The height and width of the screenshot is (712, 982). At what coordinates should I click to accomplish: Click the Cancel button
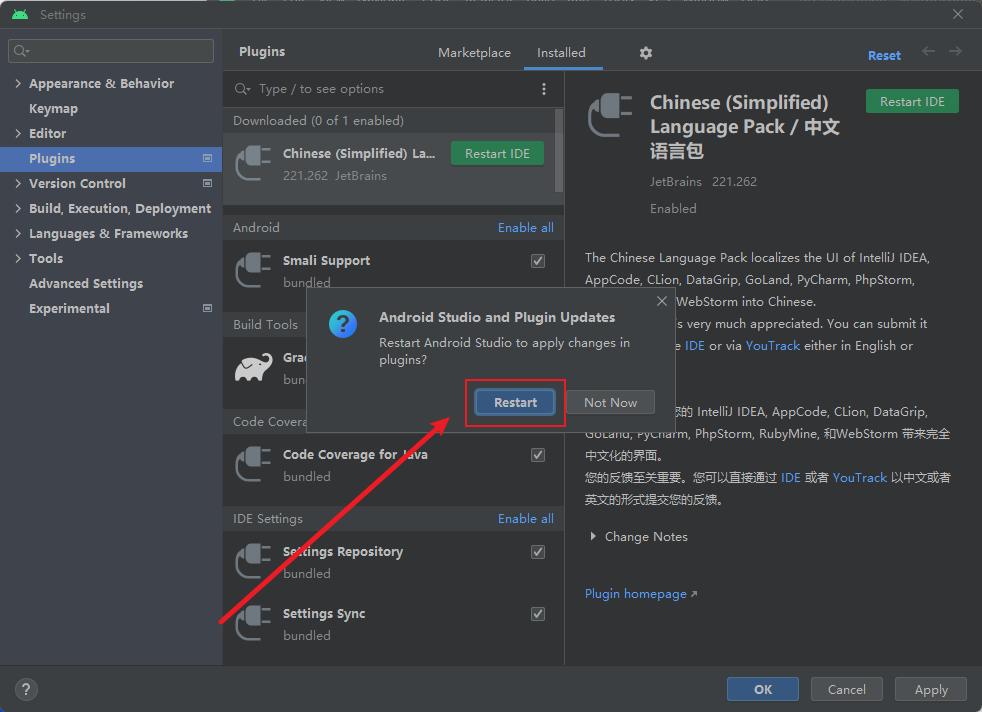coord(847,689)
